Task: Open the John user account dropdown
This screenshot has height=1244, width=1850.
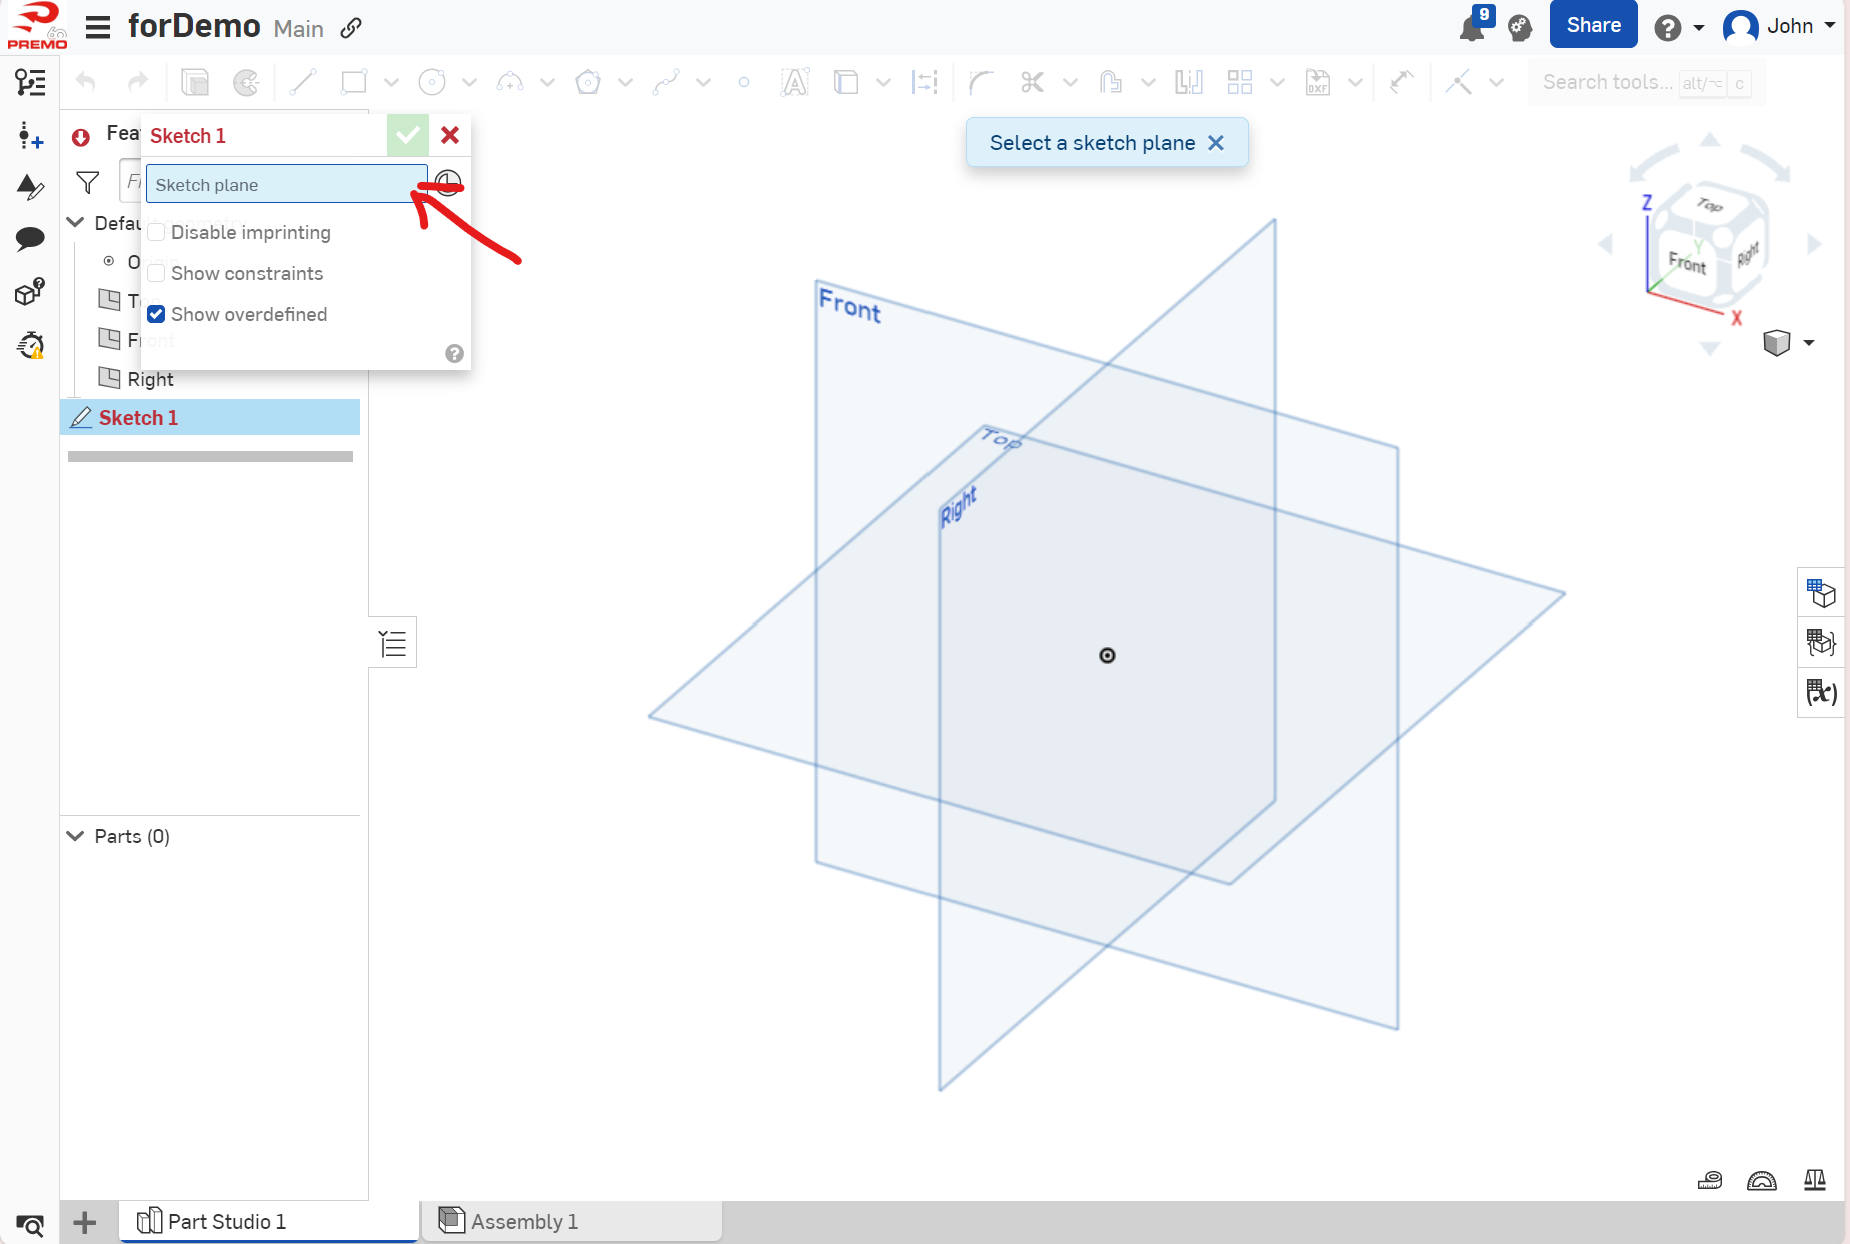Action: [1779, 26]
